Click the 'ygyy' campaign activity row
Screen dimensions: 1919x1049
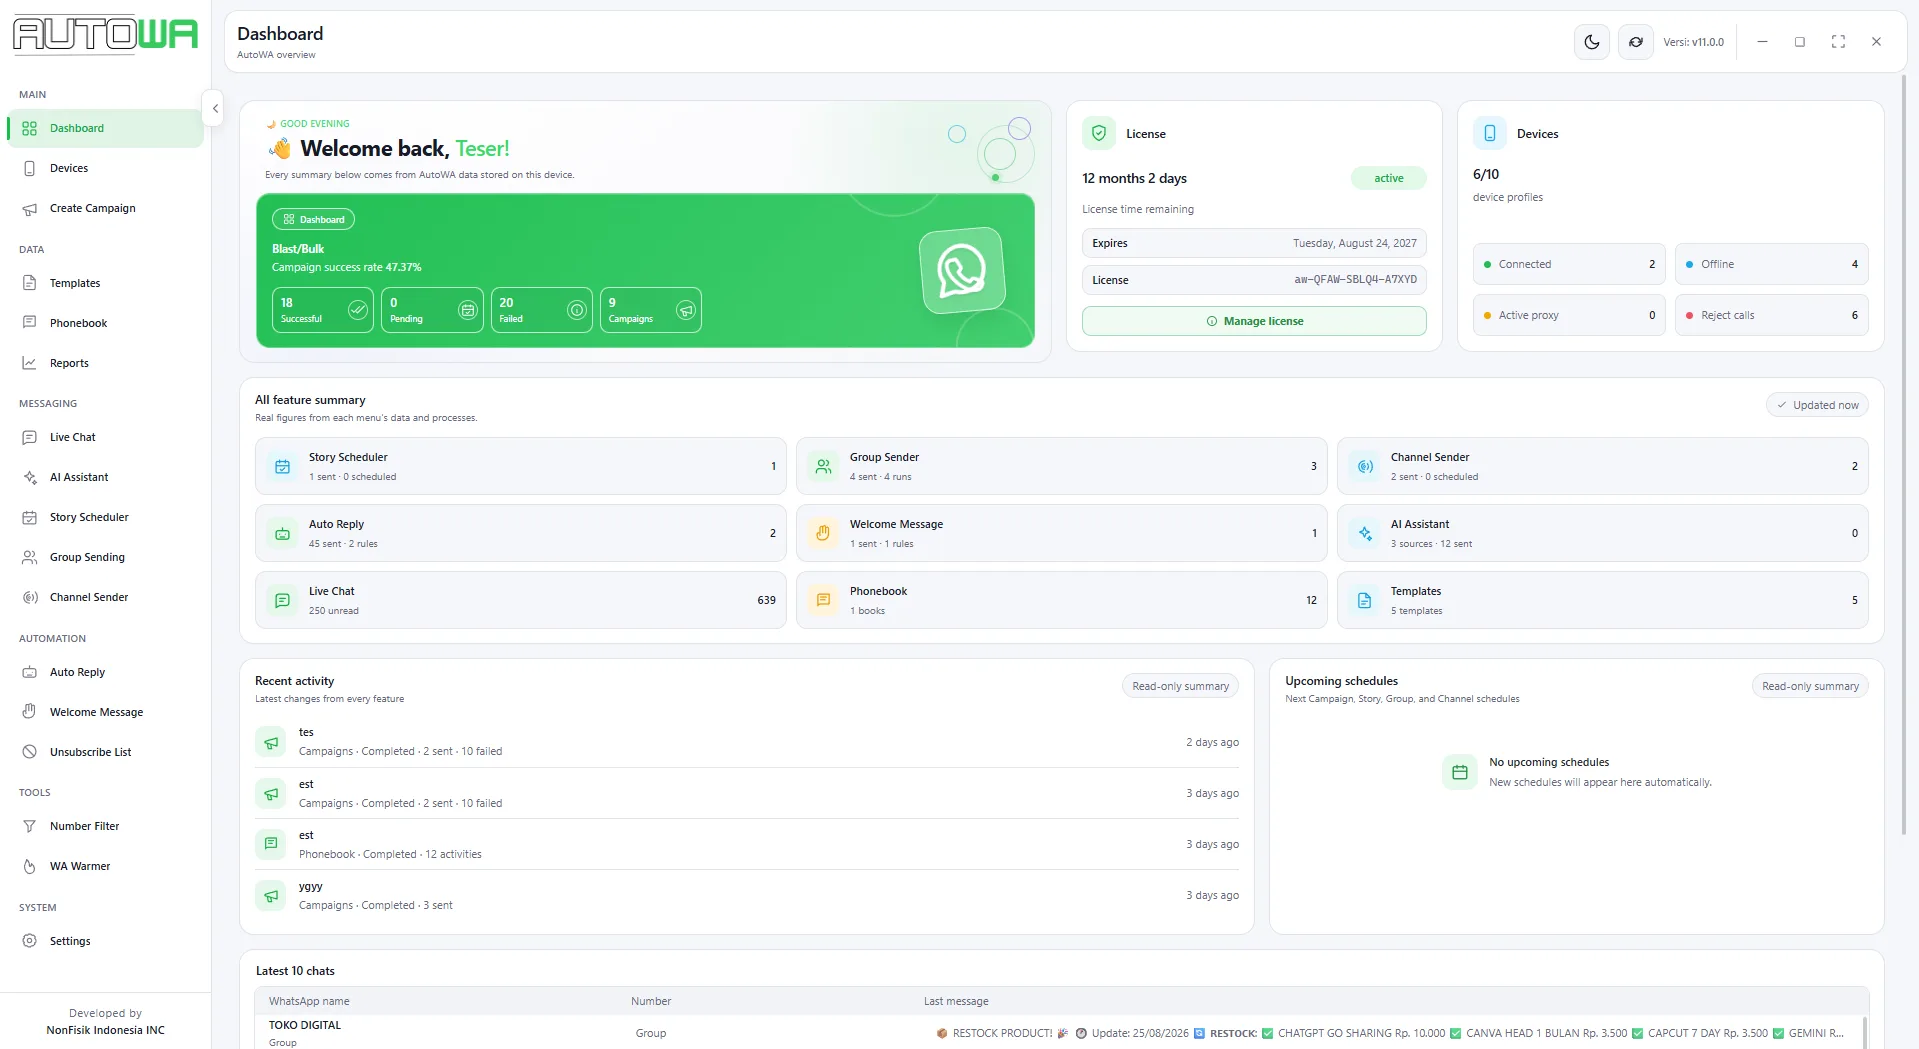point(747,895)
